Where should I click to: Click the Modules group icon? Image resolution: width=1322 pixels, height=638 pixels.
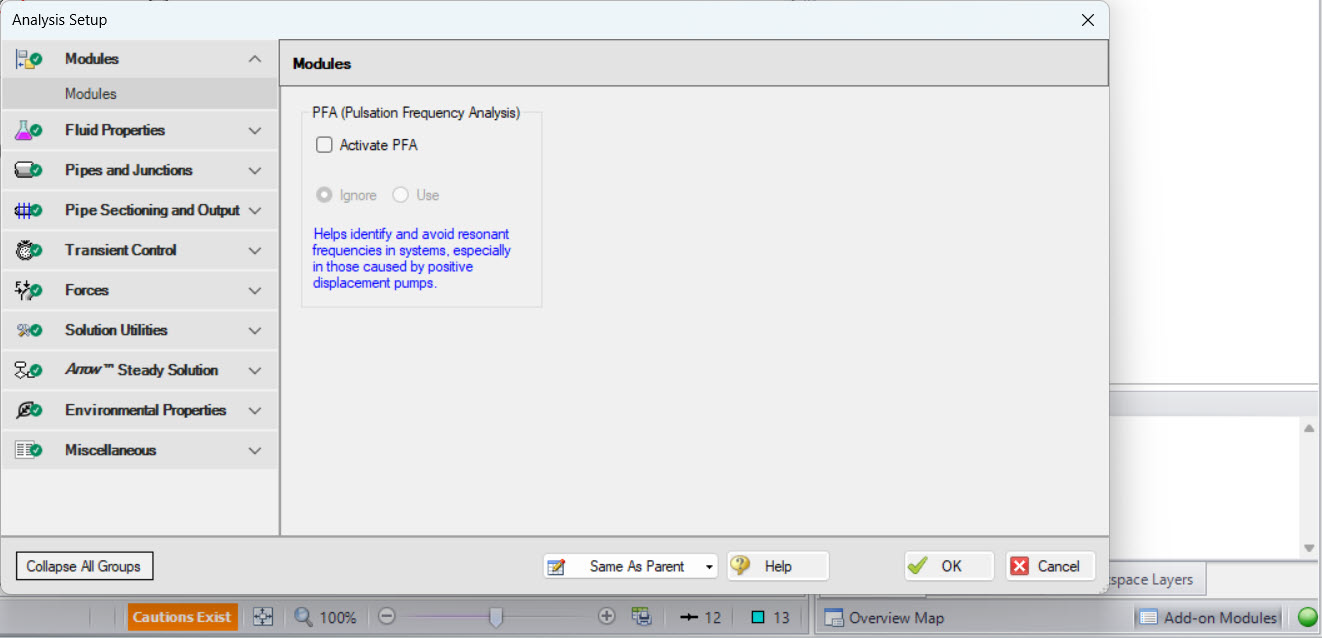(x=28, y=59)
